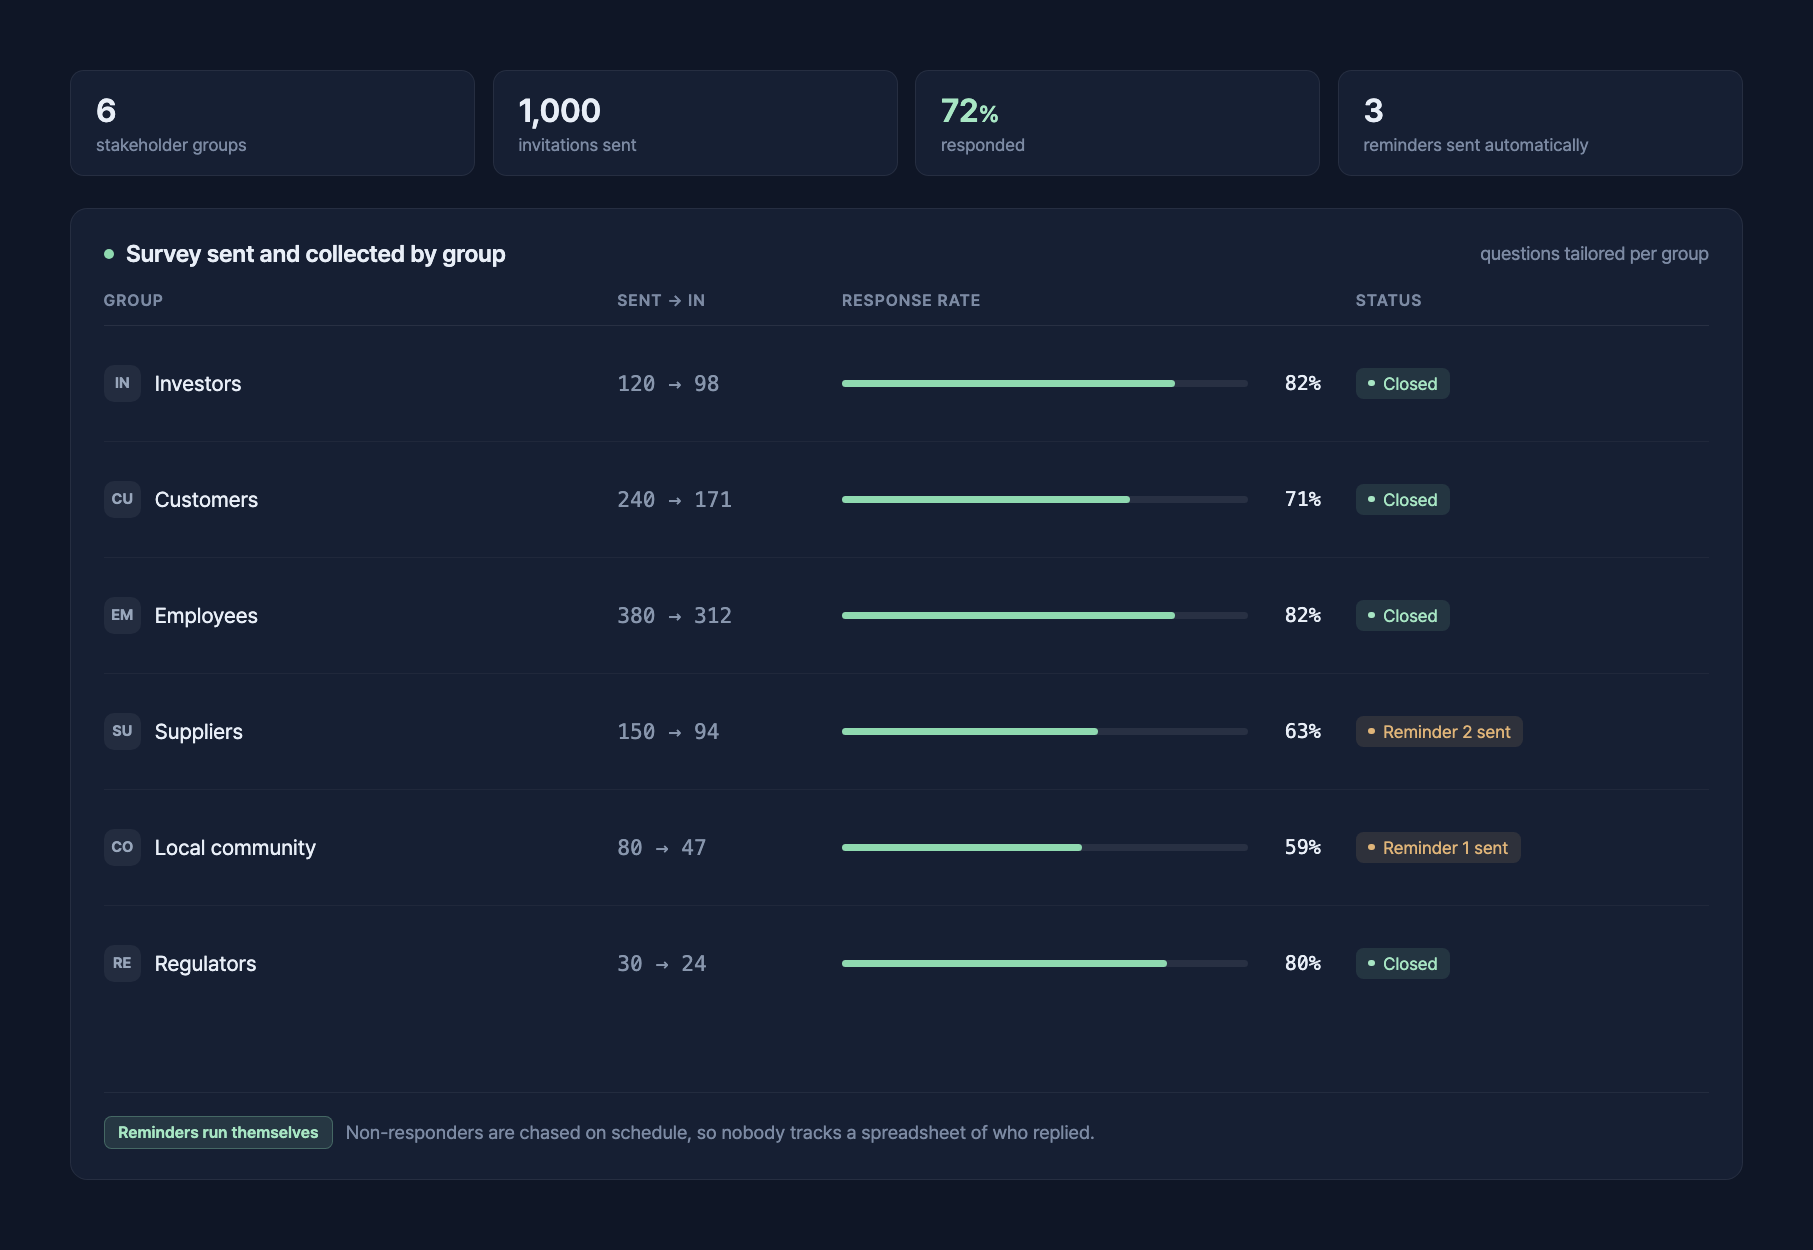Select the Employees group name
Viewport: 1813px width, 1250px height.
(x=206, y=616)
